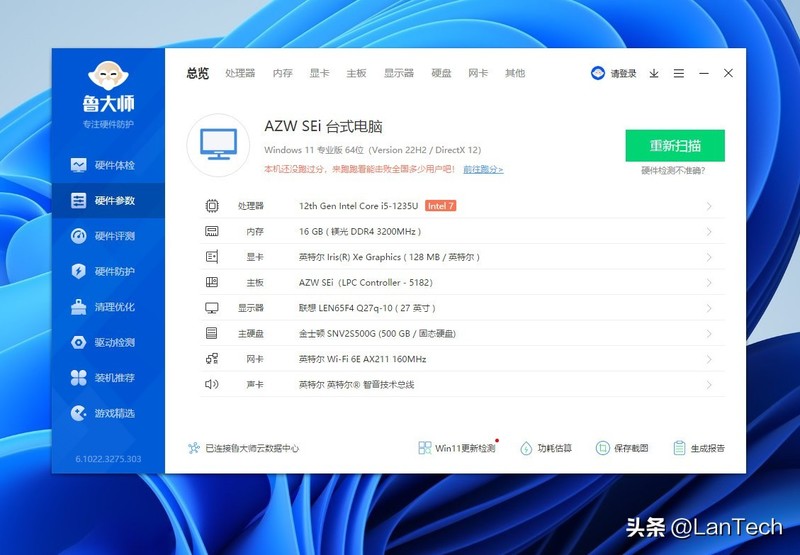This screenshot has width=800, height=555.
Task: Click the hard disk icon
Action: [212, 333]
